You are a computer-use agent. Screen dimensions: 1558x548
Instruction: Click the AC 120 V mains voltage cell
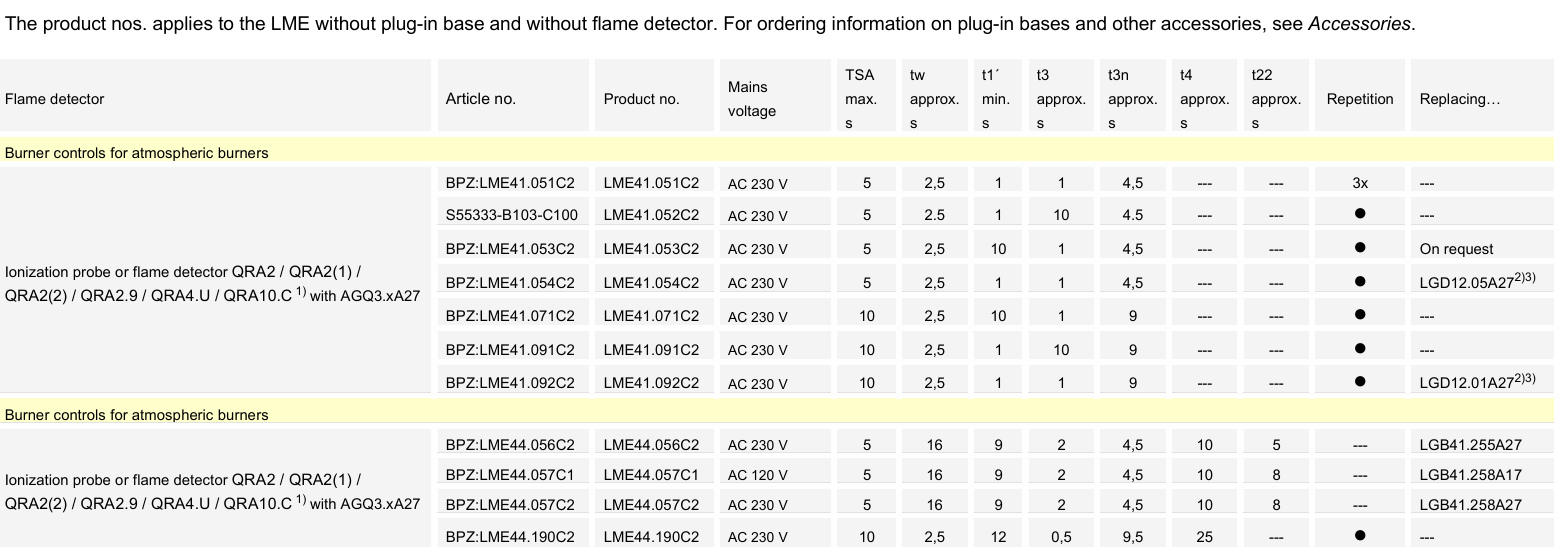758,477
